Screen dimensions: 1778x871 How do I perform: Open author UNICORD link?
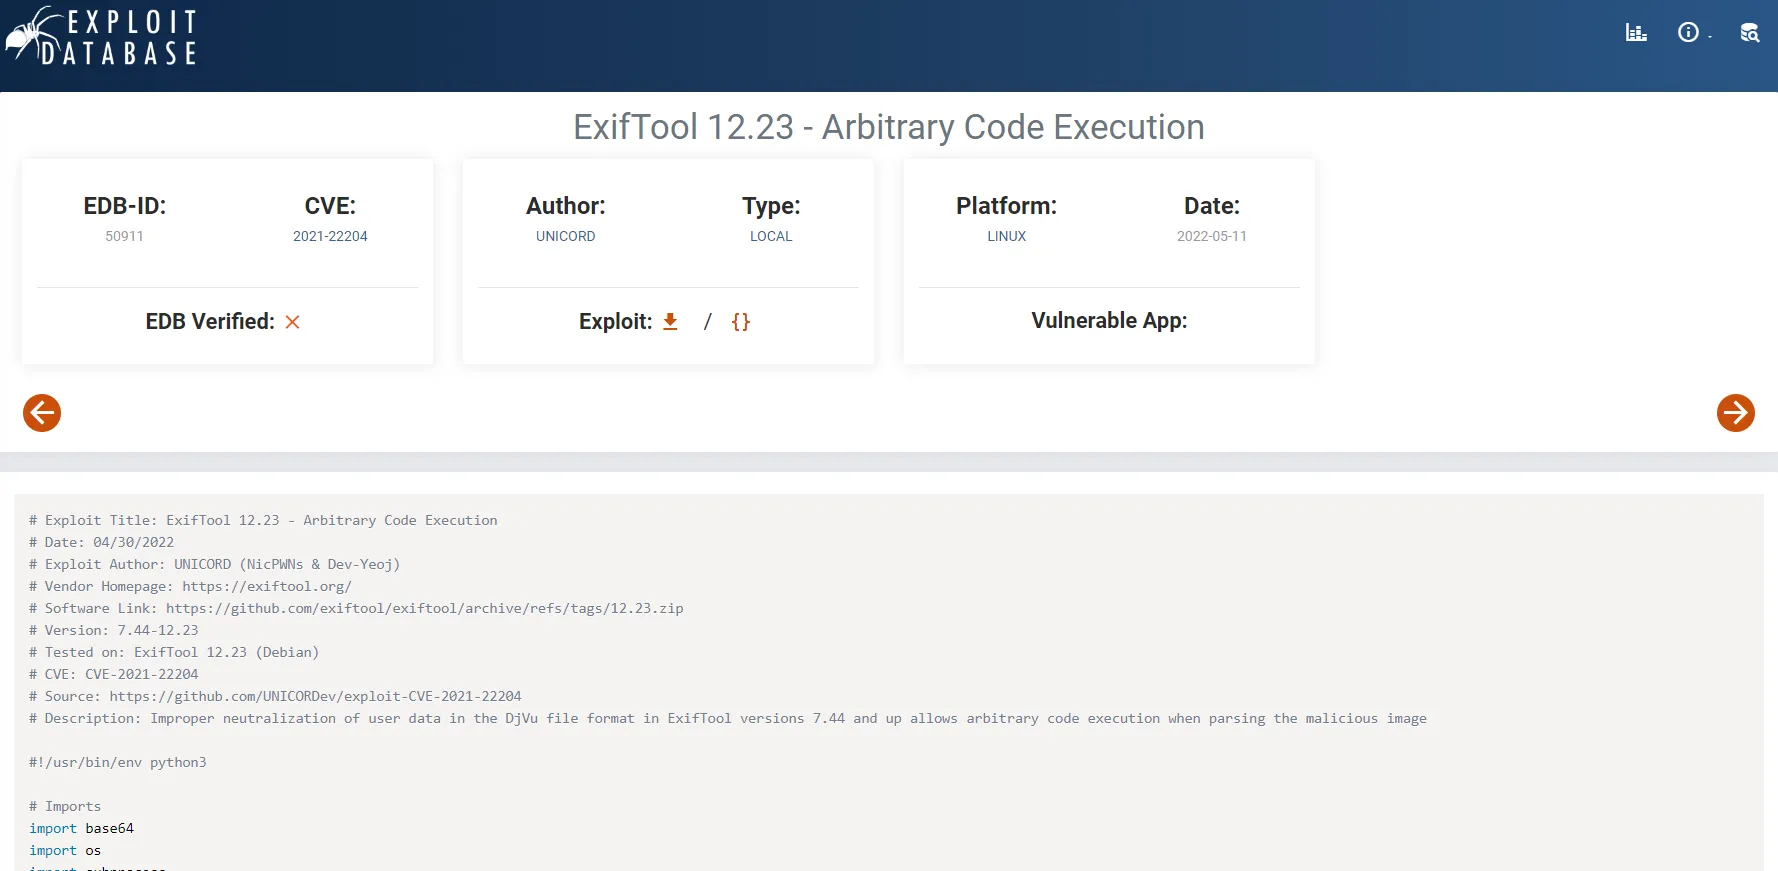(566, 236)
